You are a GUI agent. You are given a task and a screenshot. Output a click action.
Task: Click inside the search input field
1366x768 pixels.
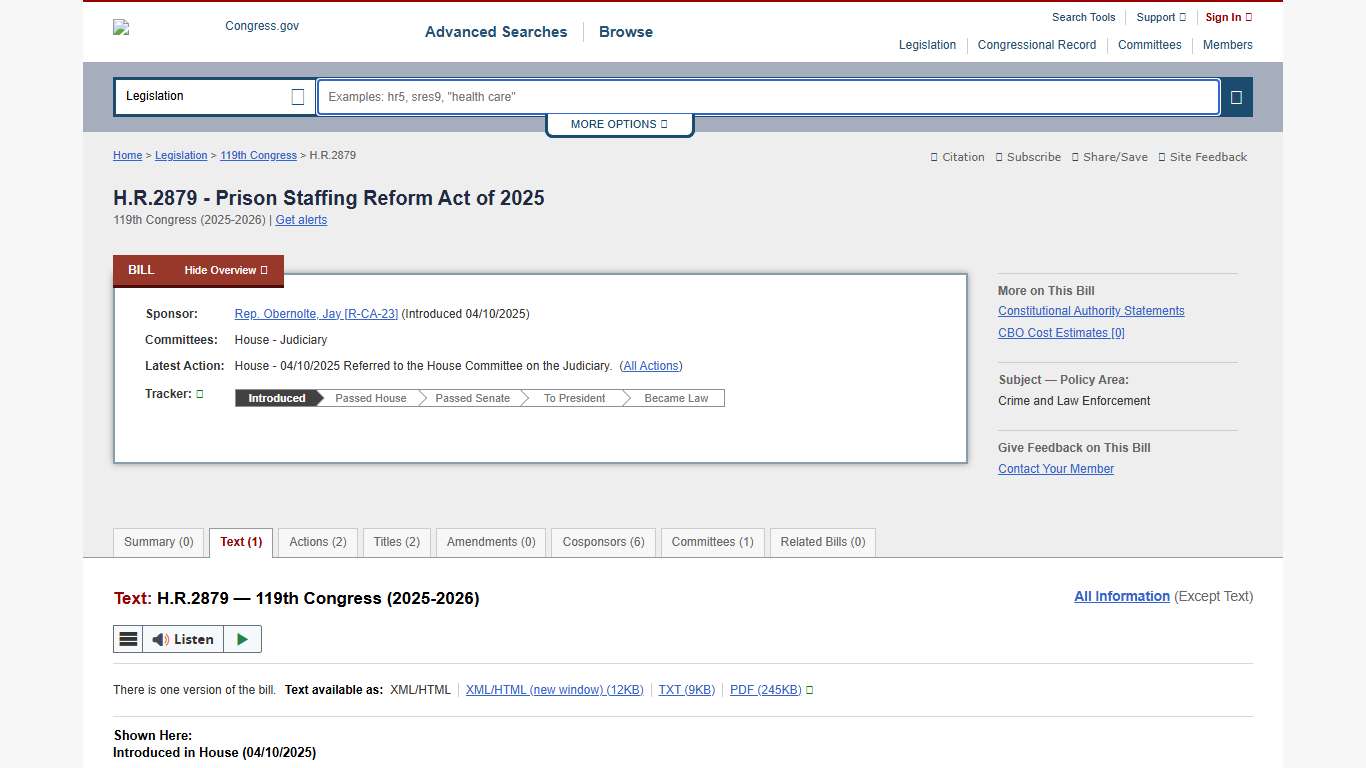coord(768,97)
